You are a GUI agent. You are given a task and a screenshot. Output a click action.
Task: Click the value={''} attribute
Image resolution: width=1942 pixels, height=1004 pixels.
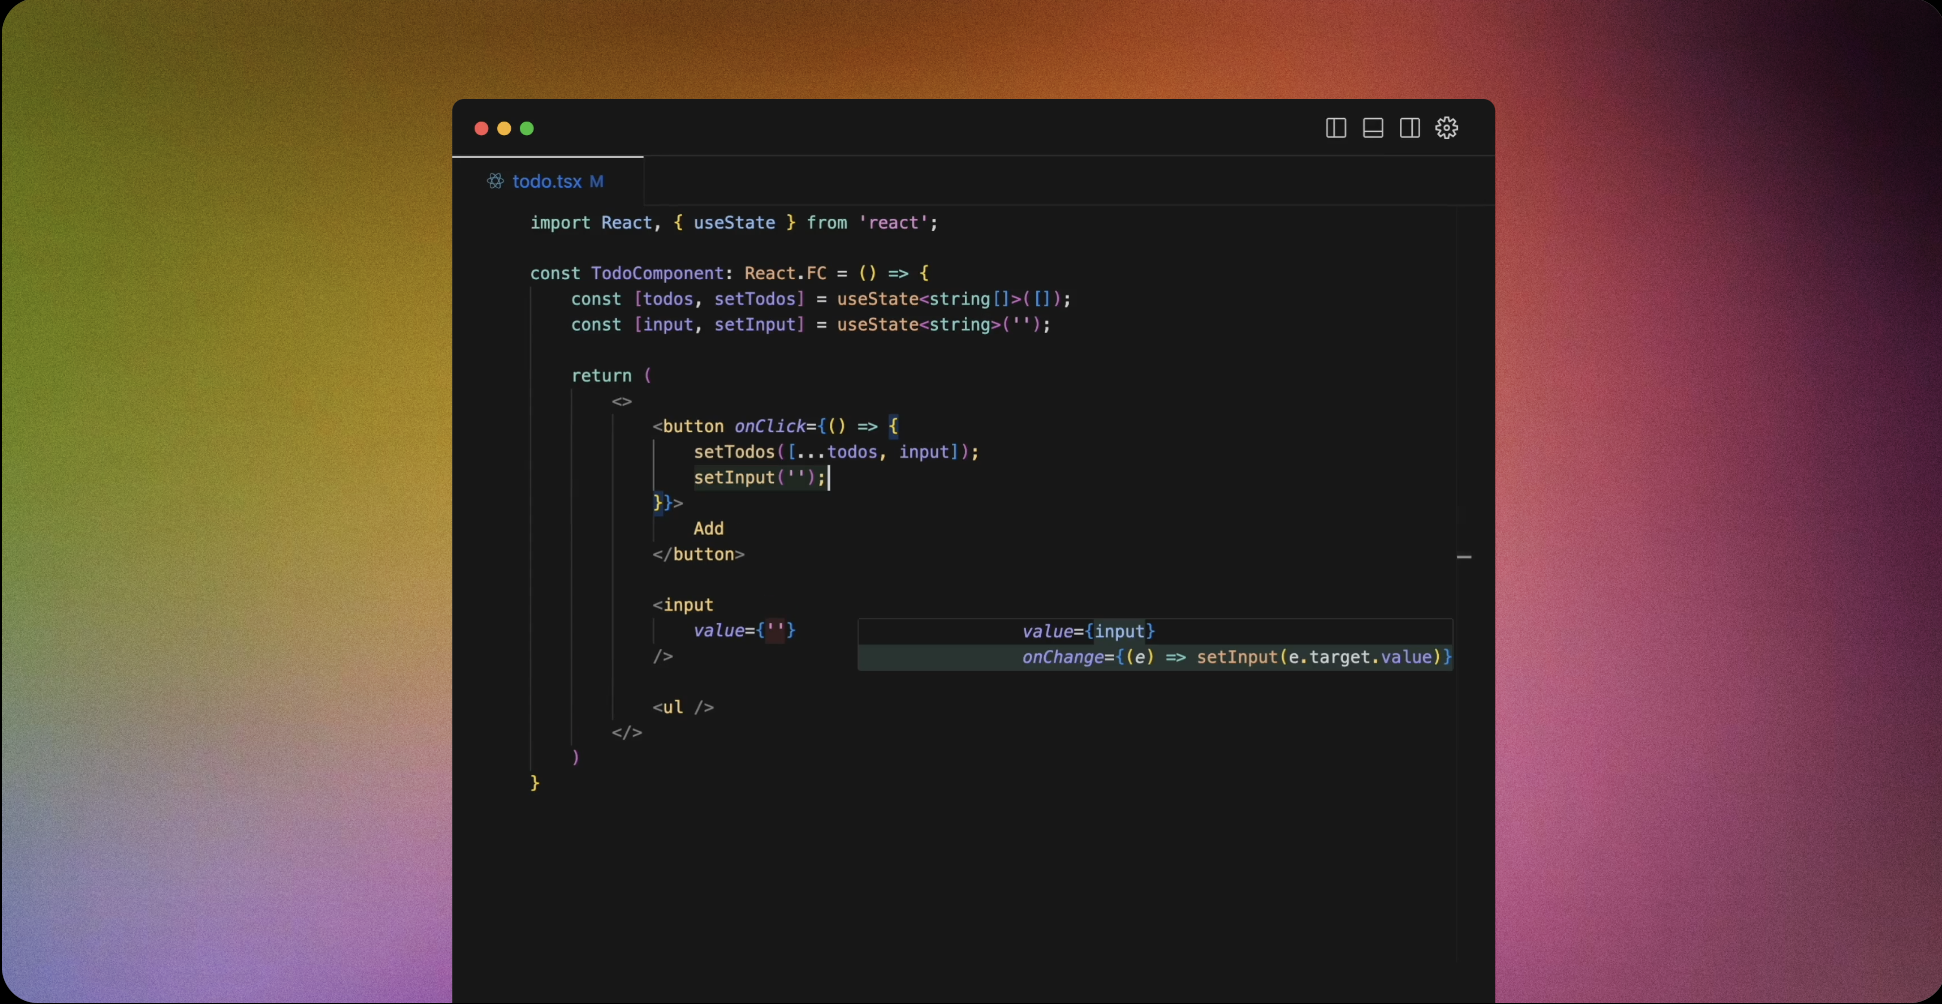coord(745,631)
